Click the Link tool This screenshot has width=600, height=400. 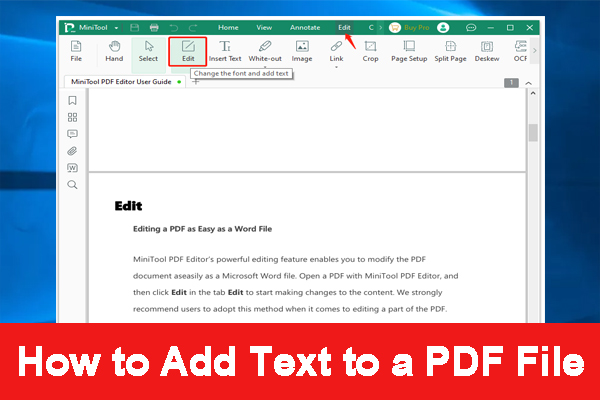tap(336, 51)
